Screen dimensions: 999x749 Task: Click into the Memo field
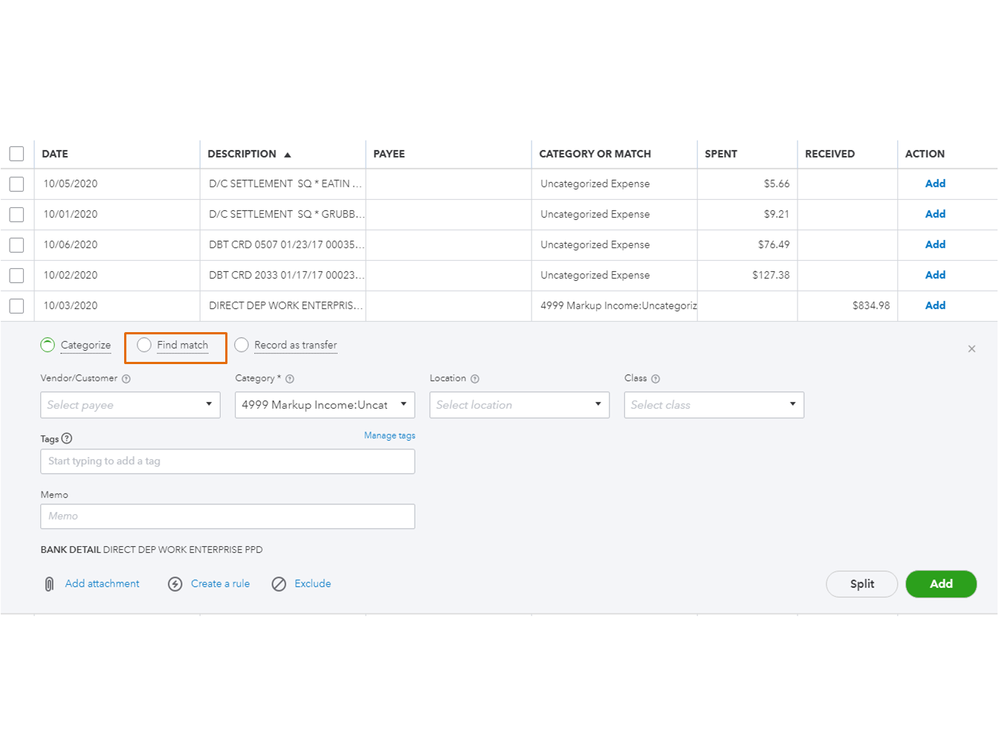228,516
